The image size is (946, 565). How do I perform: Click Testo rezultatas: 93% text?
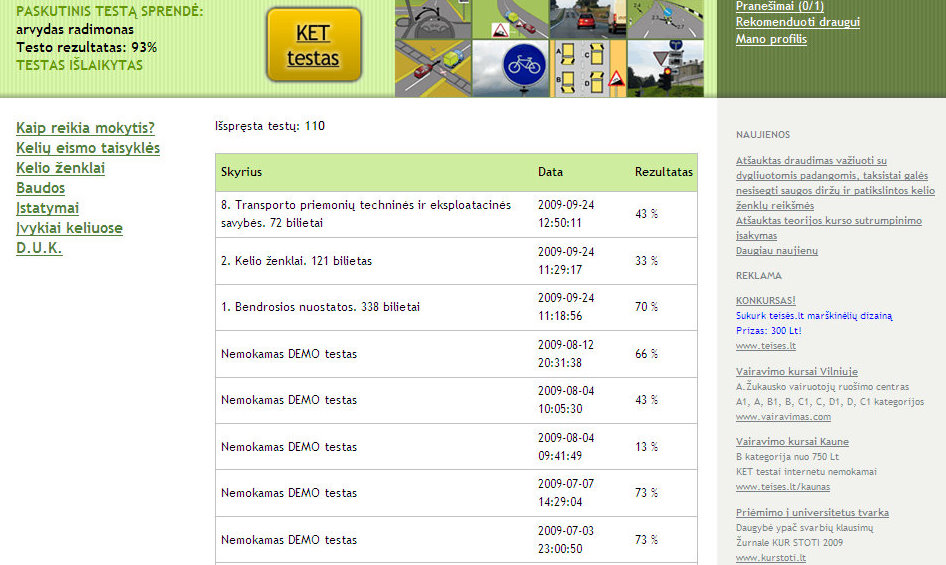tap(86, 47)
